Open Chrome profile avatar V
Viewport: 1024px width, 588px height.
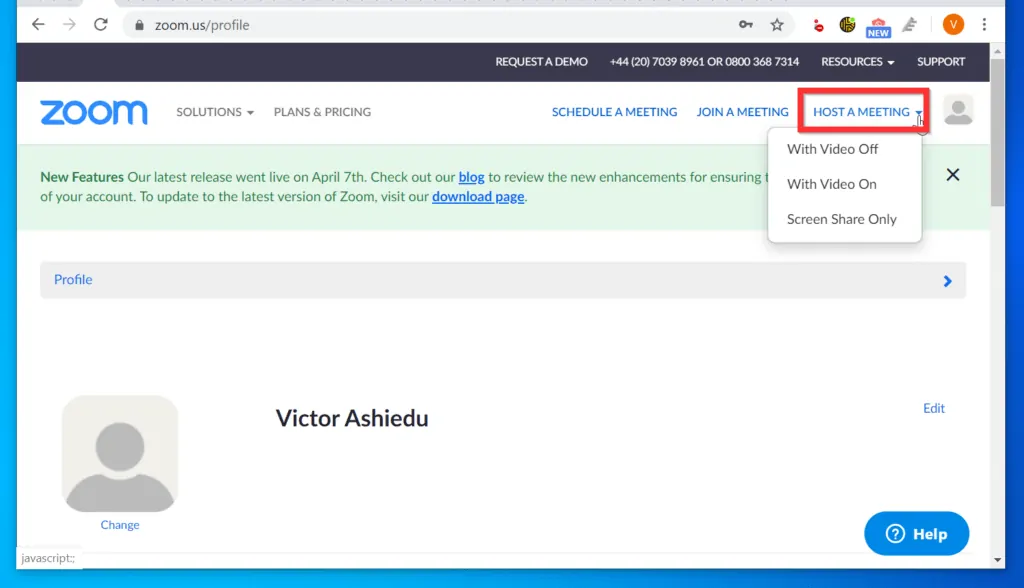[953, 25]
